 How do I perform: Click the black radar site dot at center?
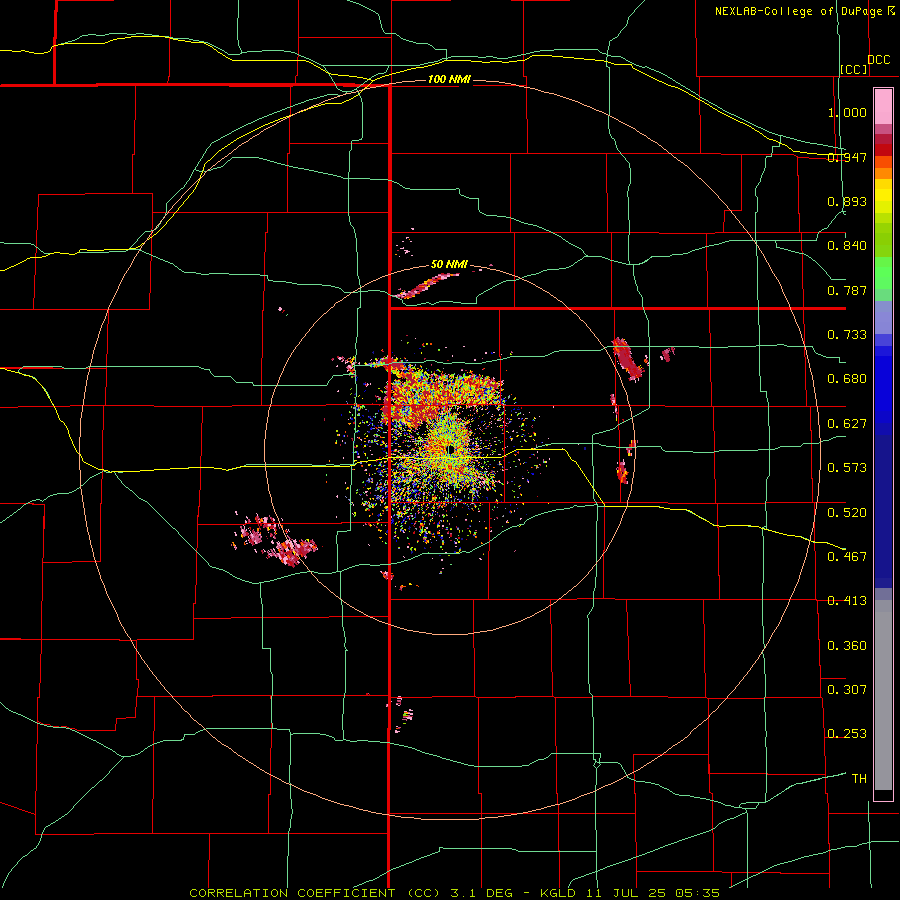pos(451,449)
